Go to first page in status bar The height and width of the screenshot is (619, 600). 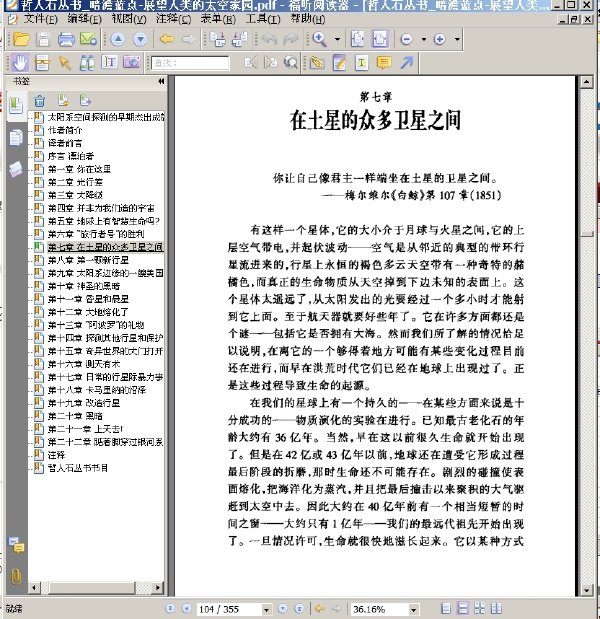170,608
